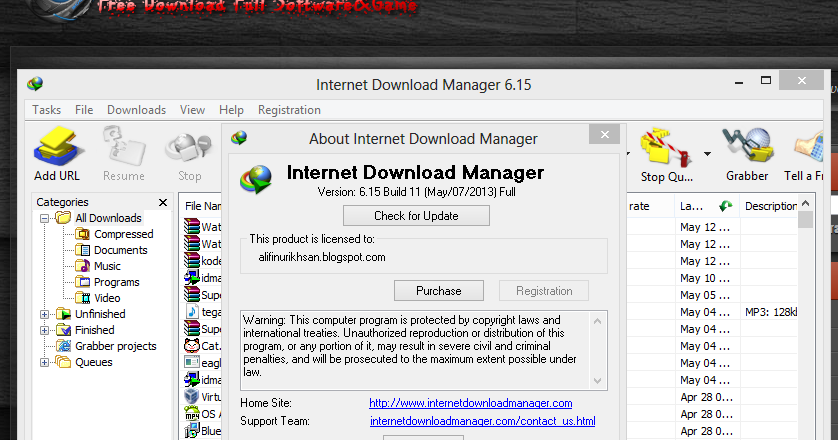Image resolution: width=838 pixels, height=440 pixels.
Task: Select the file row starting with 'tega'
Action: pos(203,312)
